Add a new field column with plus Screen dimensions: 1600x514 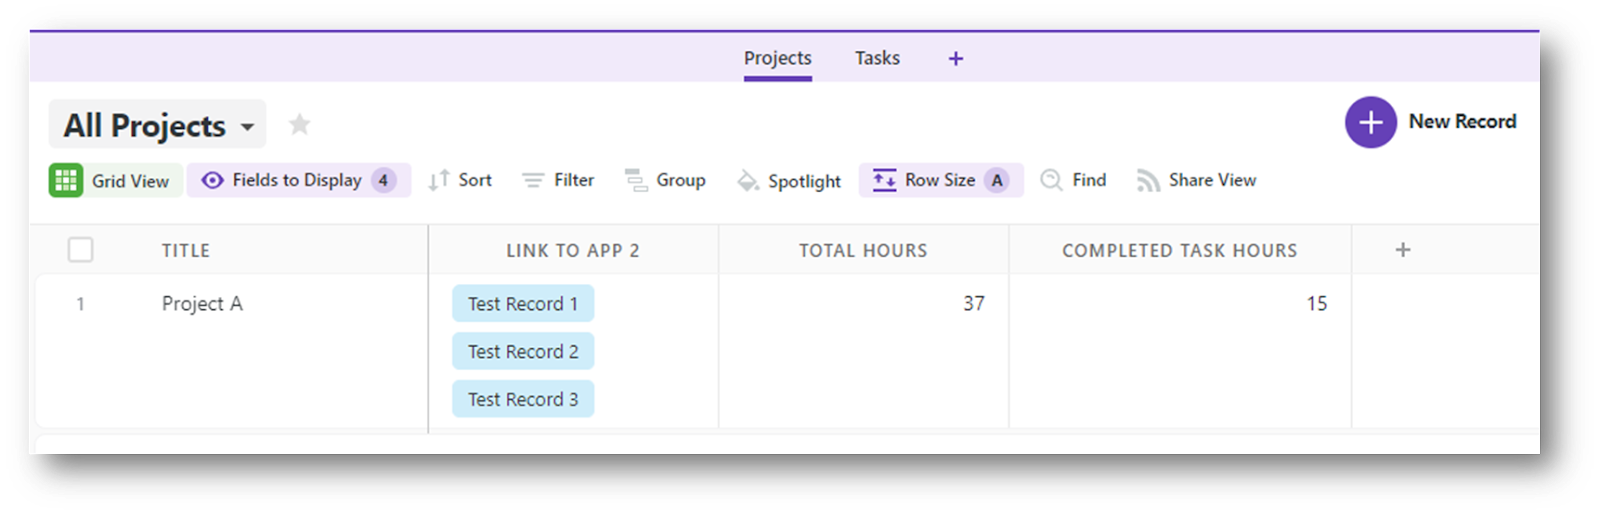point(1403,249)
